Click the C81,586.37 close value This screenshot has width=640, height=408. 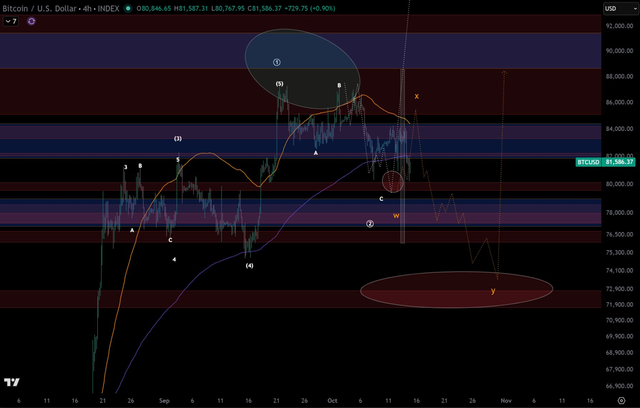coord(264,8)
